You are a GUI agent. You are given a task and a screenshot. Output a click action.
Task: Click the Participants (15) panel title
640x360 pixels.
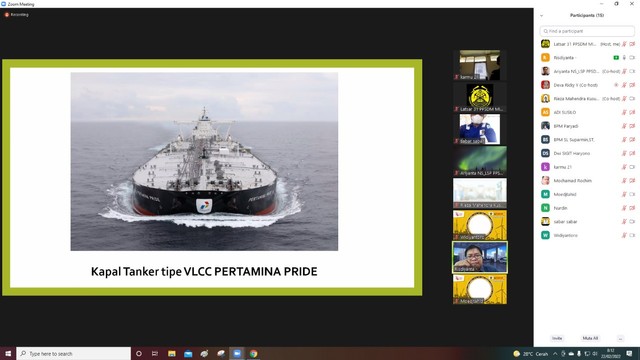(587, 16)
